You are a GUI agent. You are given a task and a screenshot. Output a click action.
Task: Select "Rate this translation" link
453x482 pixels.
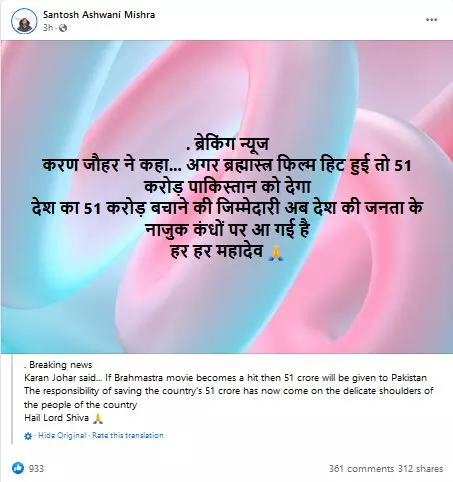(x=128, y=435)
